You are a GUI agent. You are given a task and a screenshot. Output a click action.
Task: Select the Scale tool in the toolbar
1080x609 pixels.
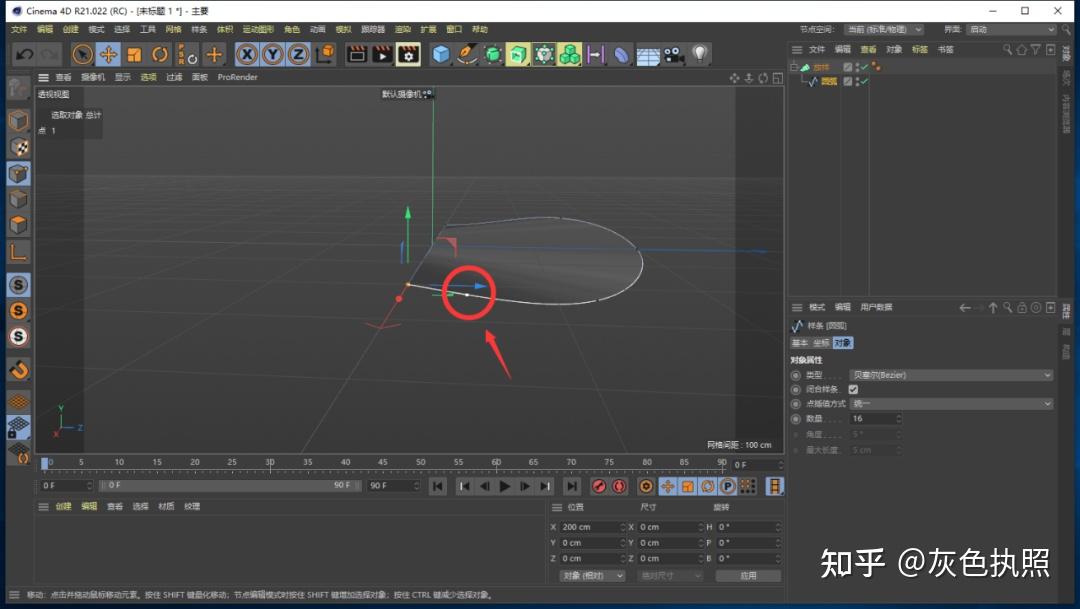[x=134, y=54]
